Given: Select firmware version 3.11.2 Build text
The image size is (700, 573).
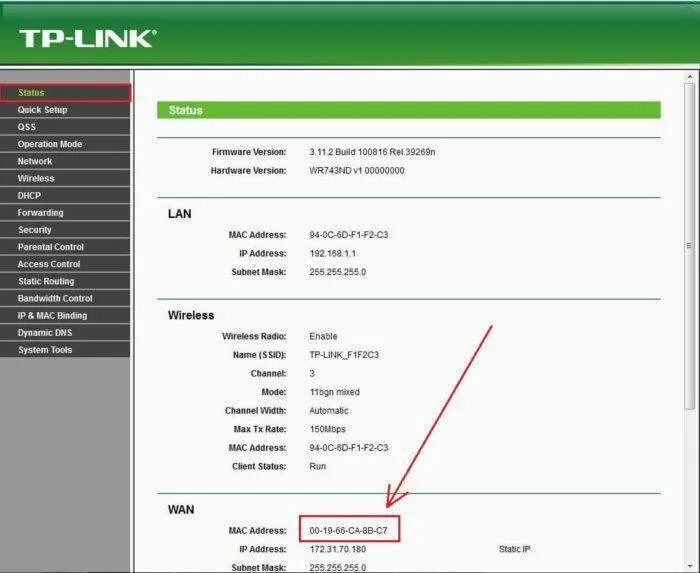Looking at the screenshot, I should tap(372, 152).
